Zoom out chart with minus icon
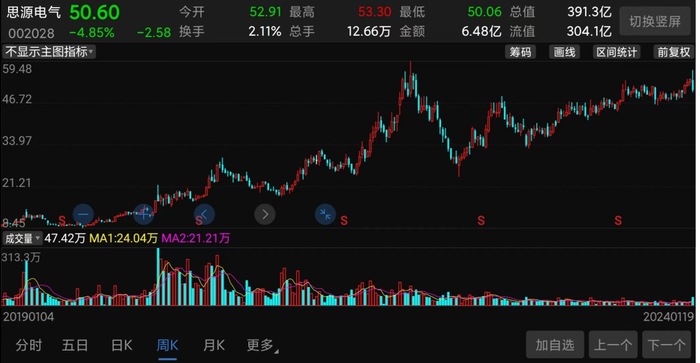This screenshot has width=700, height=363. pos(83,214)
